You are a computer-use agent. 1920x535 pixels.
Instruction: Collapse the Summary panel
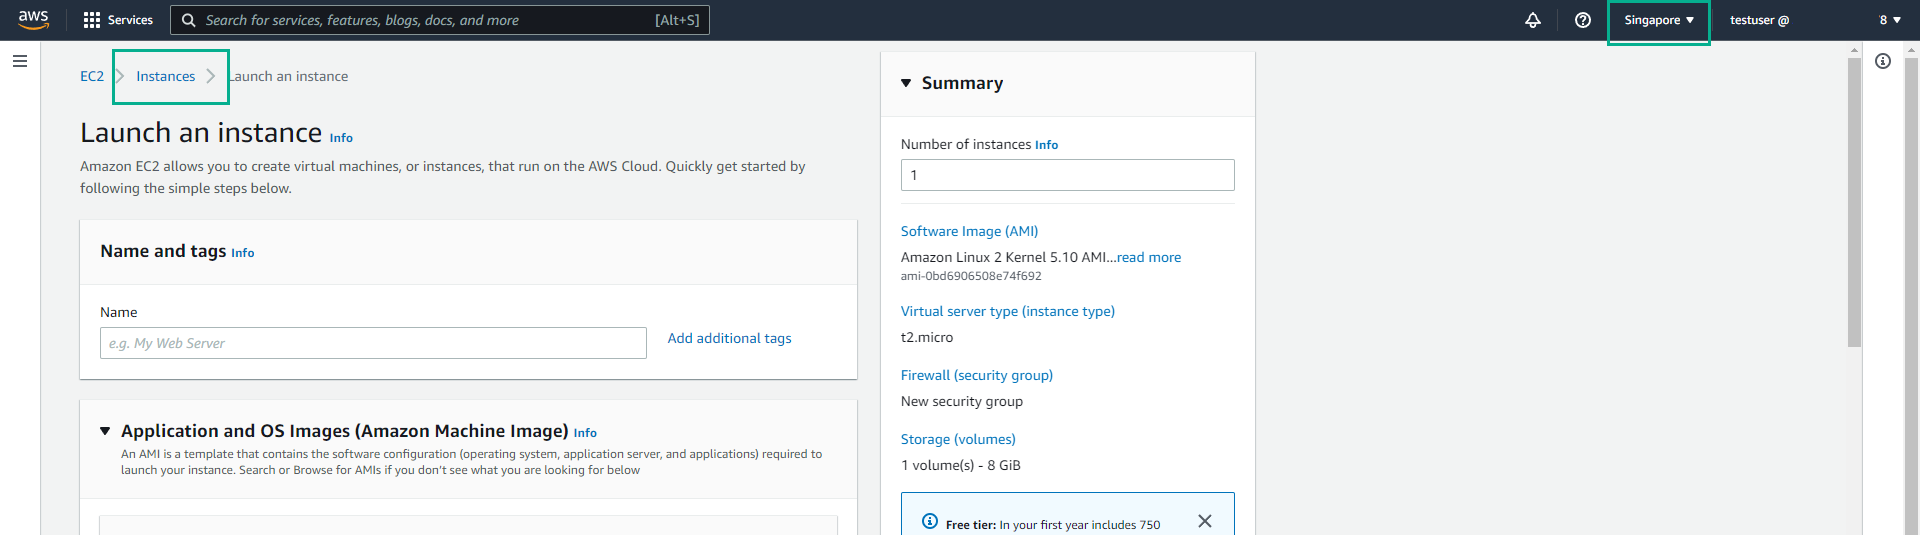pos(906,83)
